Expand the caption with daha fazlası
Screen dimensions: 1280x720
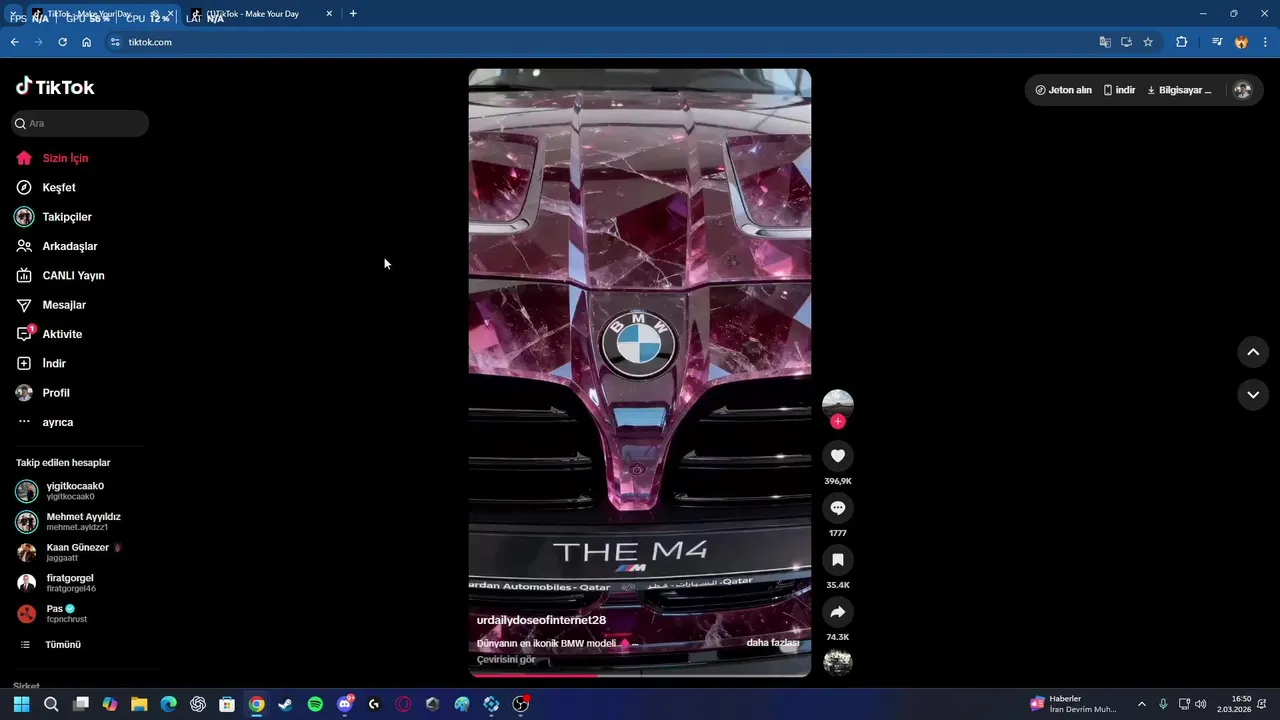point(772,643)
